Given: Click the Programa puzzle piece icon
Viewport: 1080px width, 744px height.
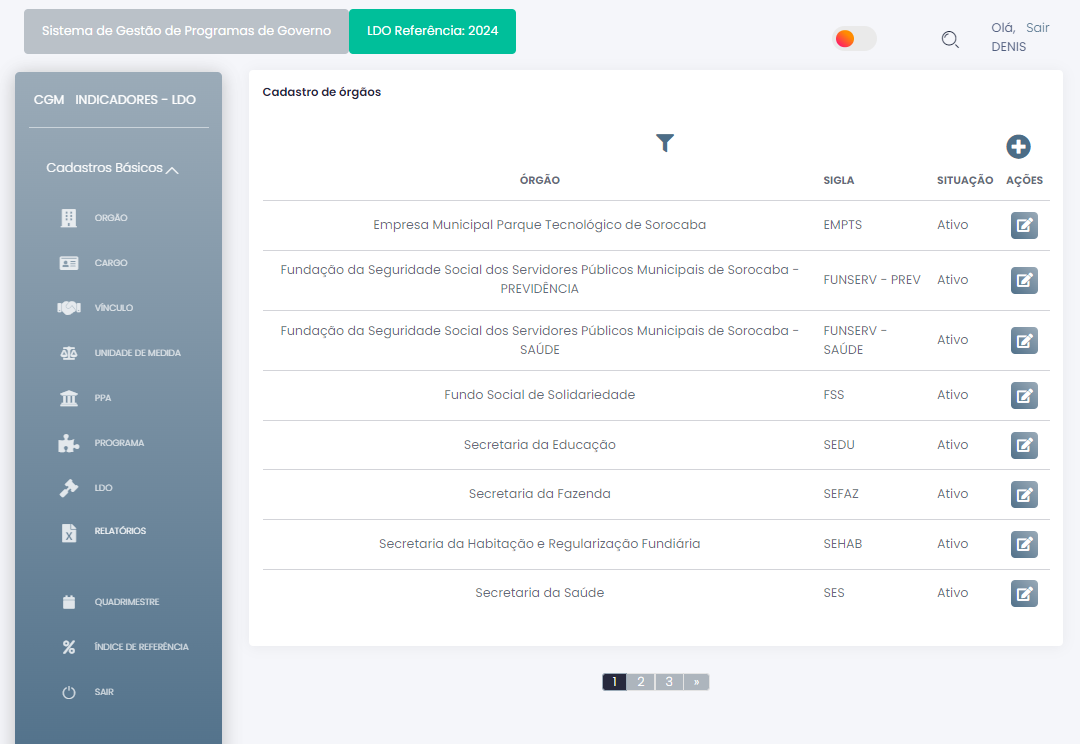Looking at the screenshot, I should click(68, 443).
